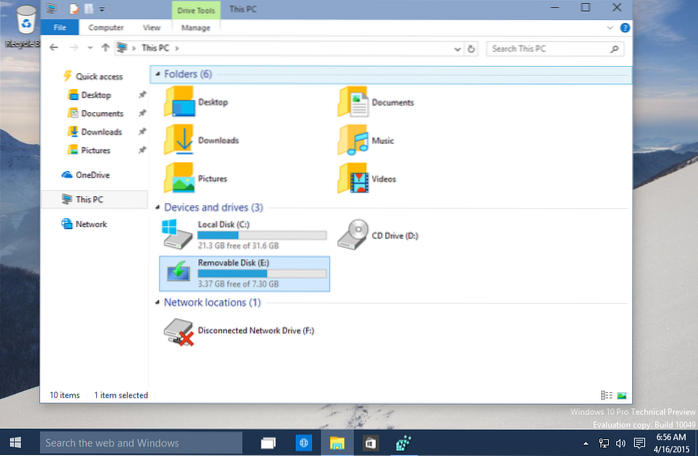Open the Downloads folder in the Folders group
The width and height of the screenshot is (698, 456).
[202, 140]
